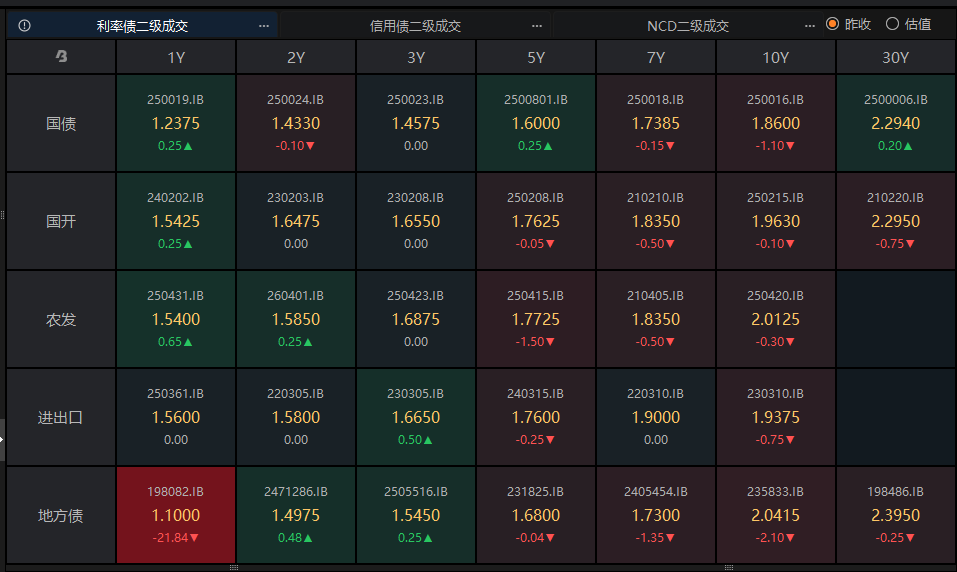The width and height of the screenshot is (957, 572).
Task: Select the 昨收 radio option
Action: point(832,24)
